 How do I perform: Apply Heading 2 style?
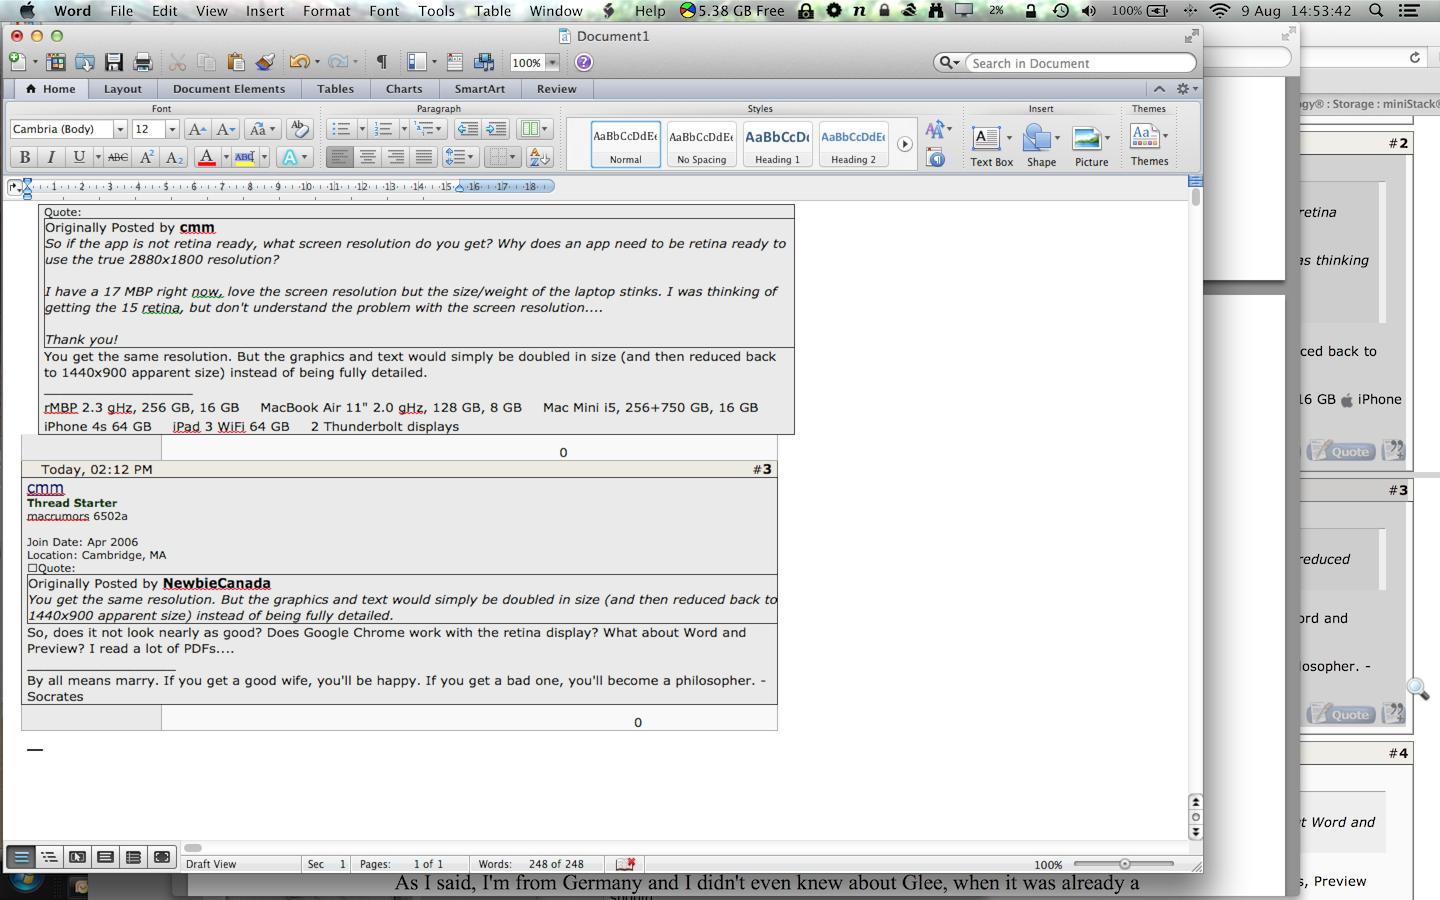[x=853, y=144]
